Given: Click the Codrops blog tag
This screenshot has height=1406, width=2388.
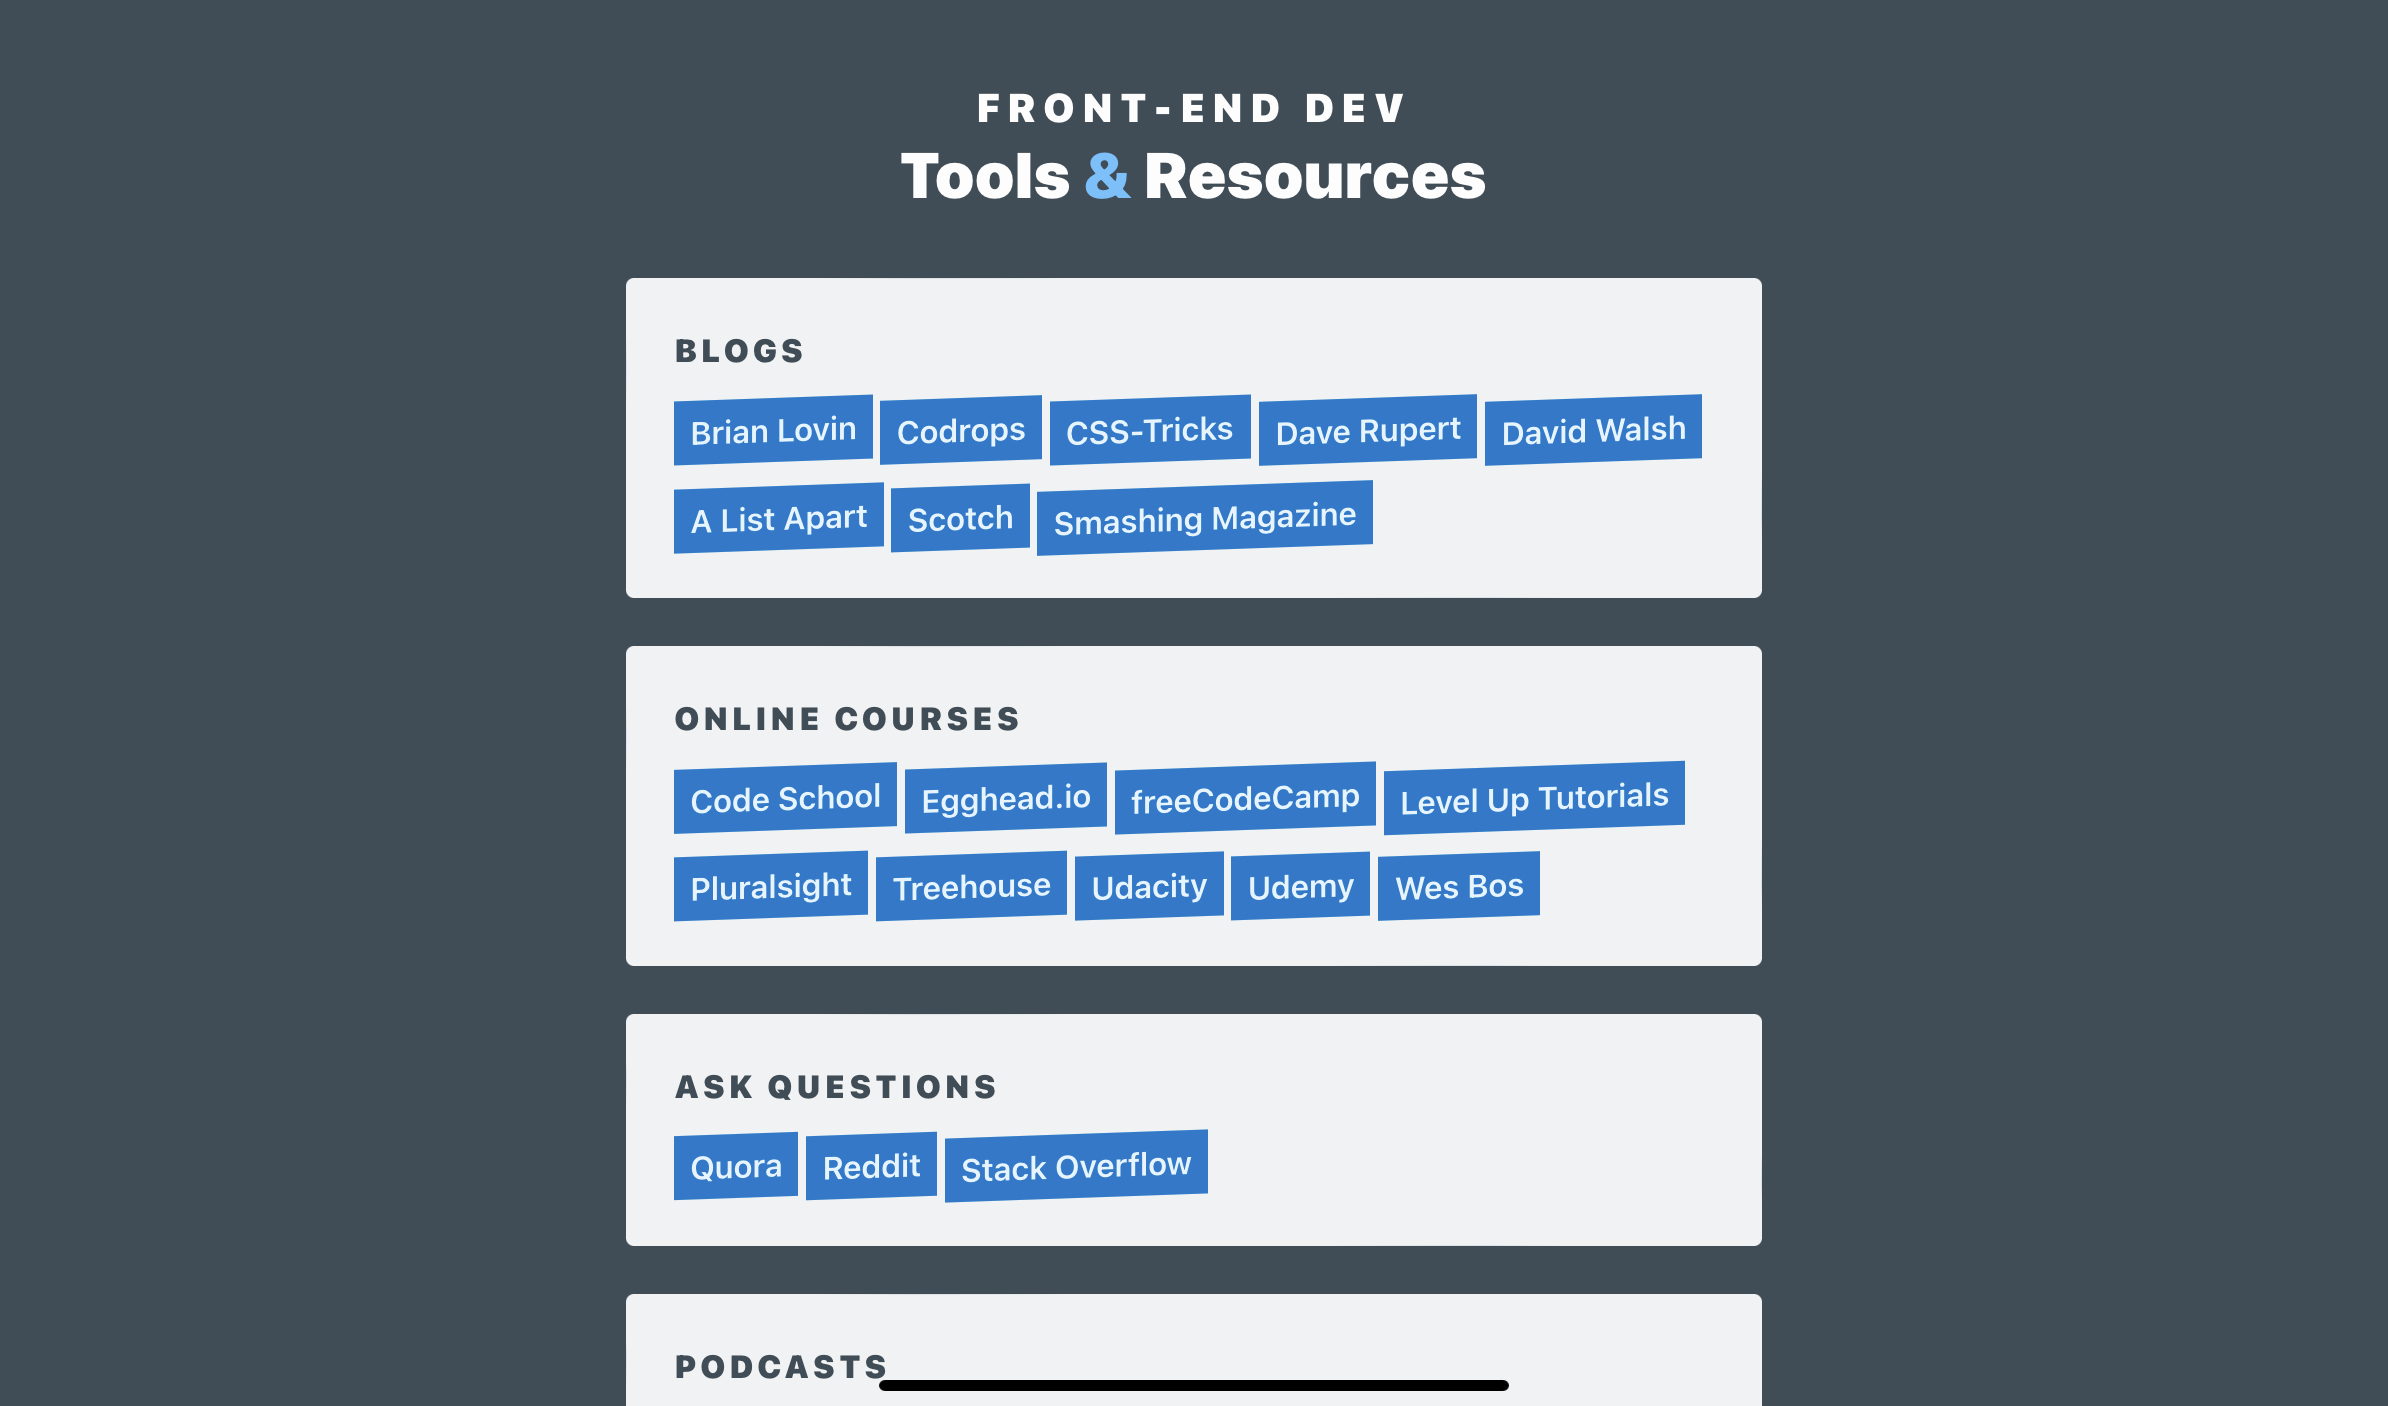Looking at the screenshot, I should (962, 428).
